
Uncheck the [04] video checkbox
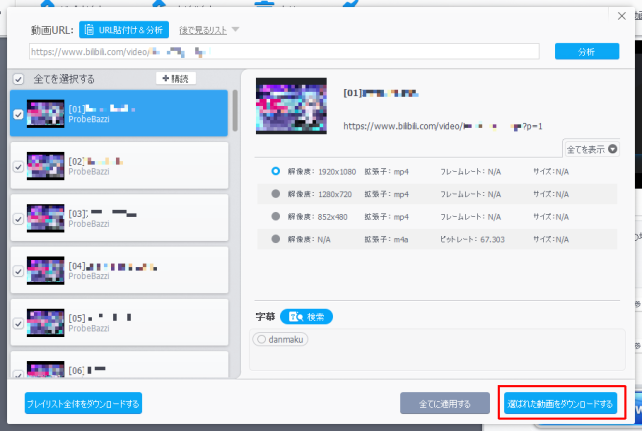[x=18, y=271]
